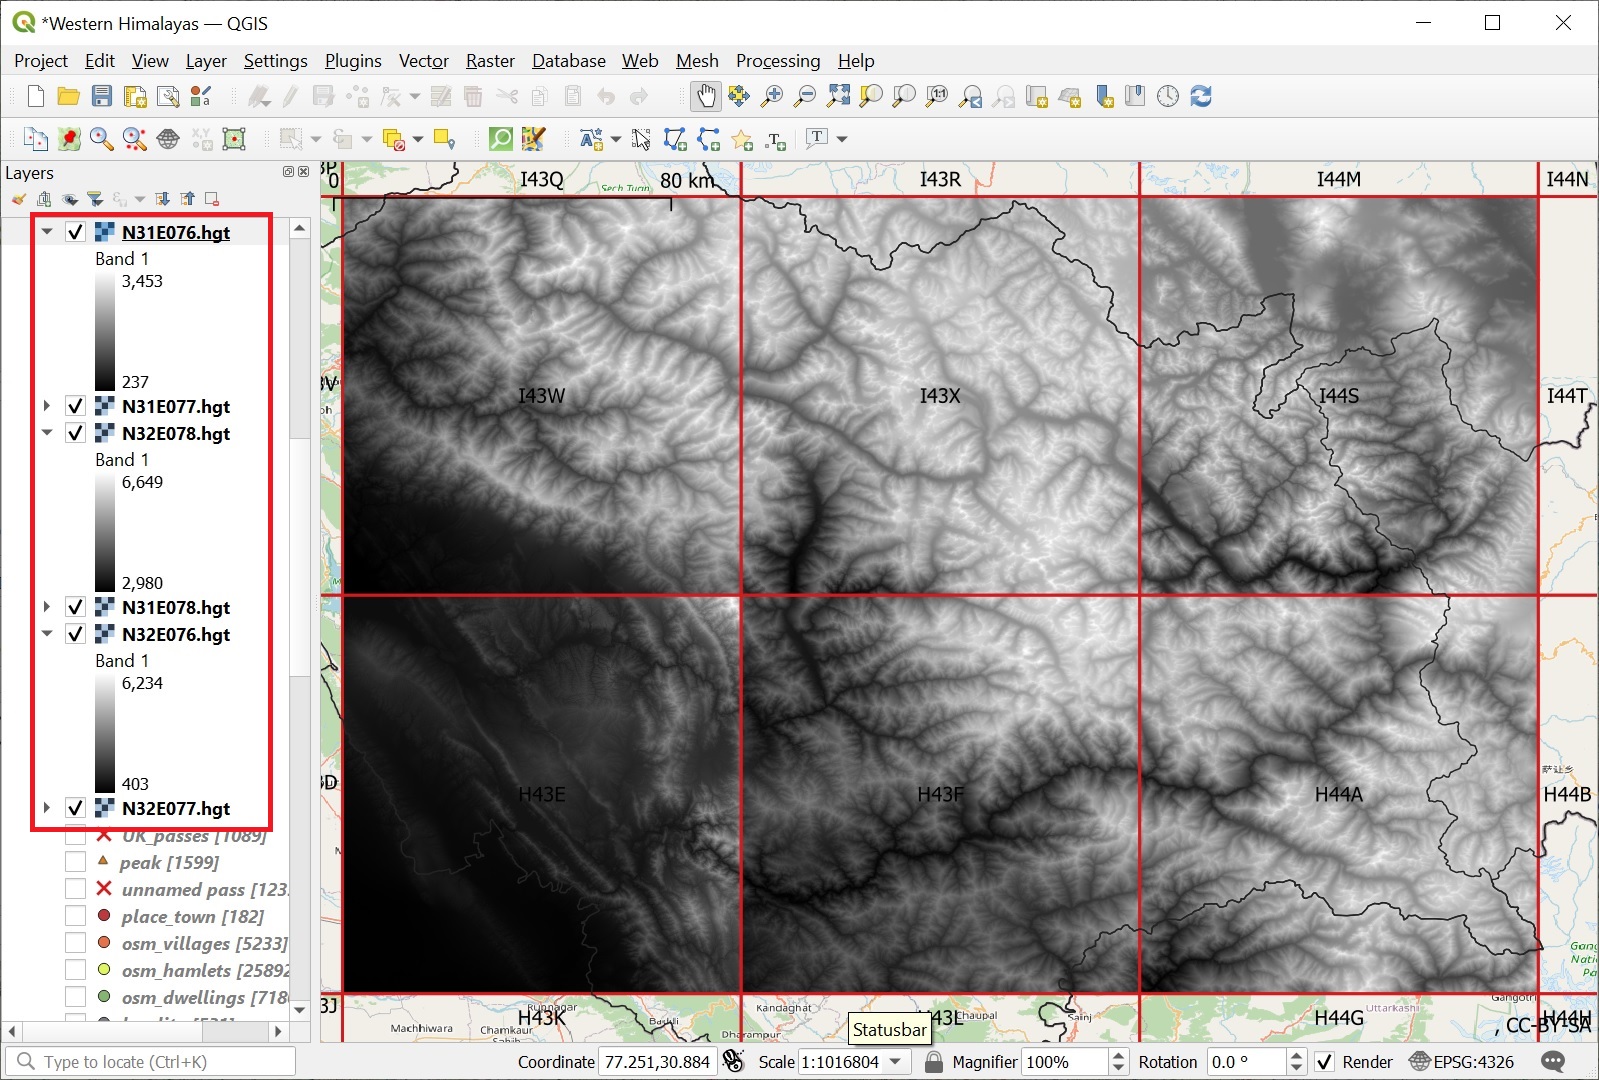Click the Refresh map icon

[1201, 96]
